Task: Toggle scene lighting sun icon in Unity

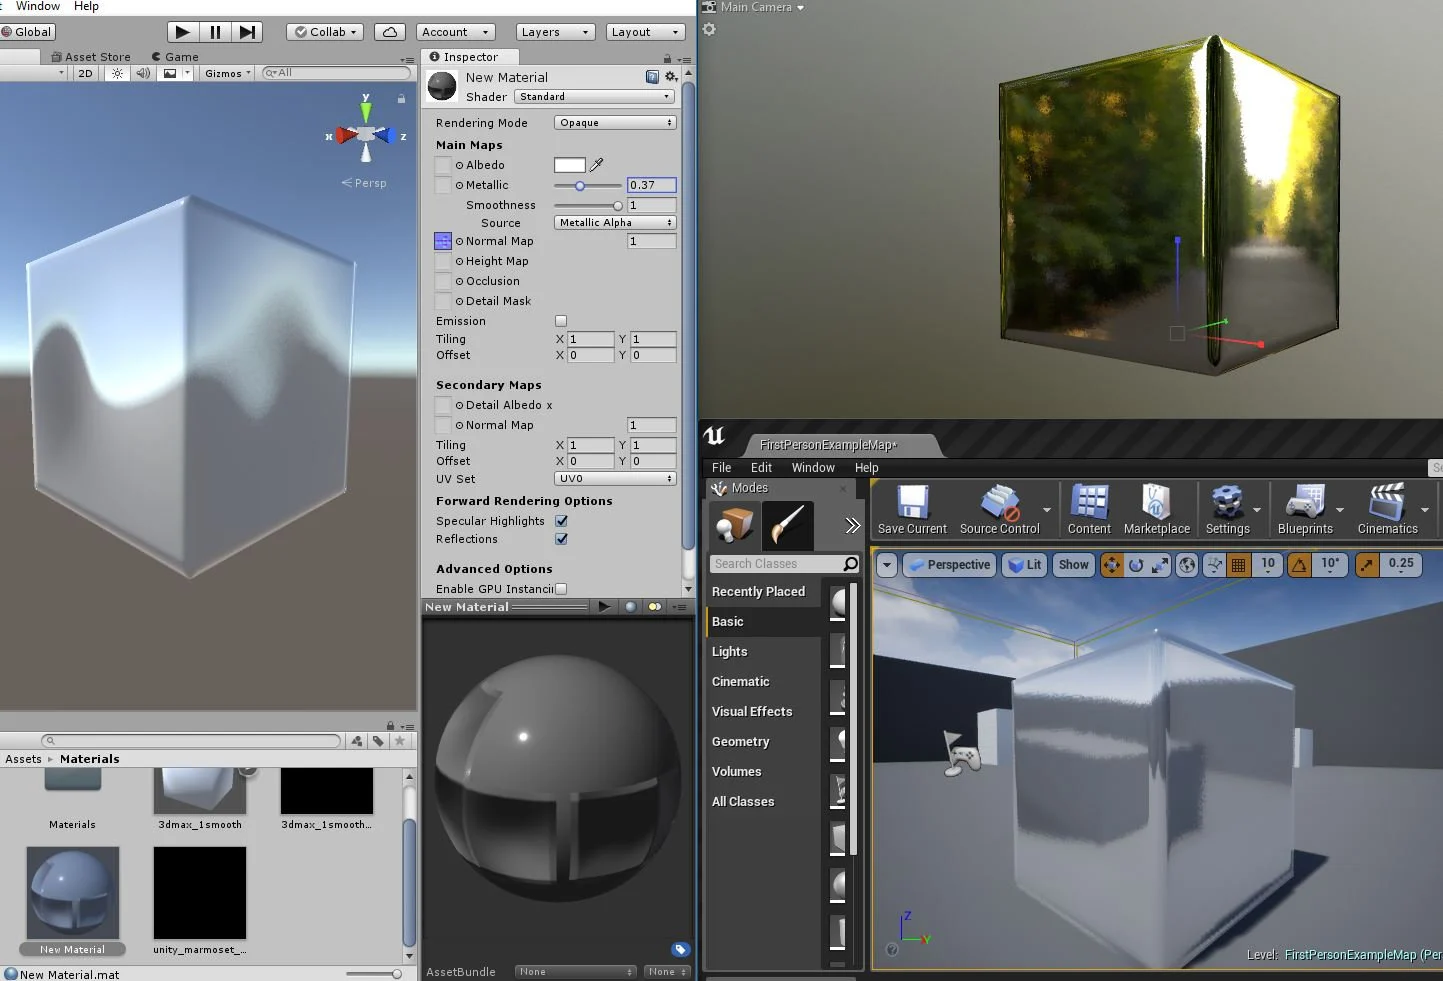Action: point(118,73)
